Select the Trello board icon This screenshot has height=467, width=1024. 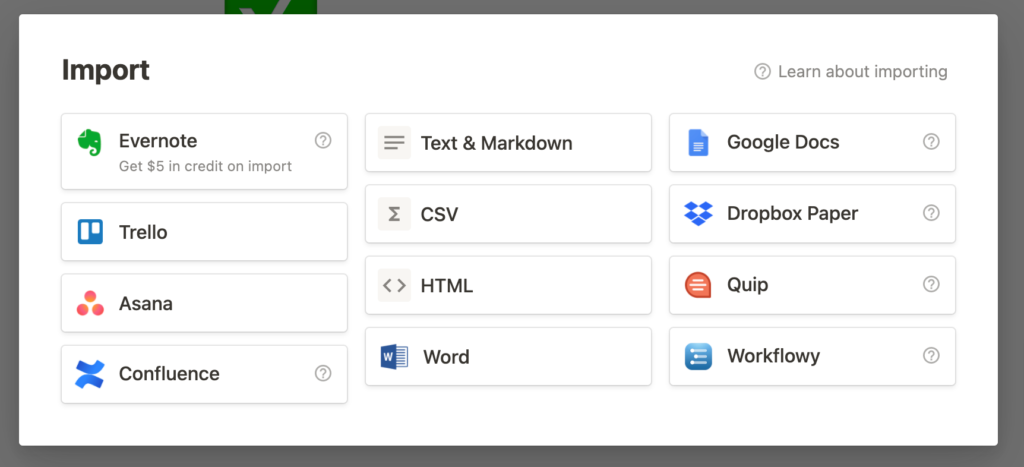(90, 232)
